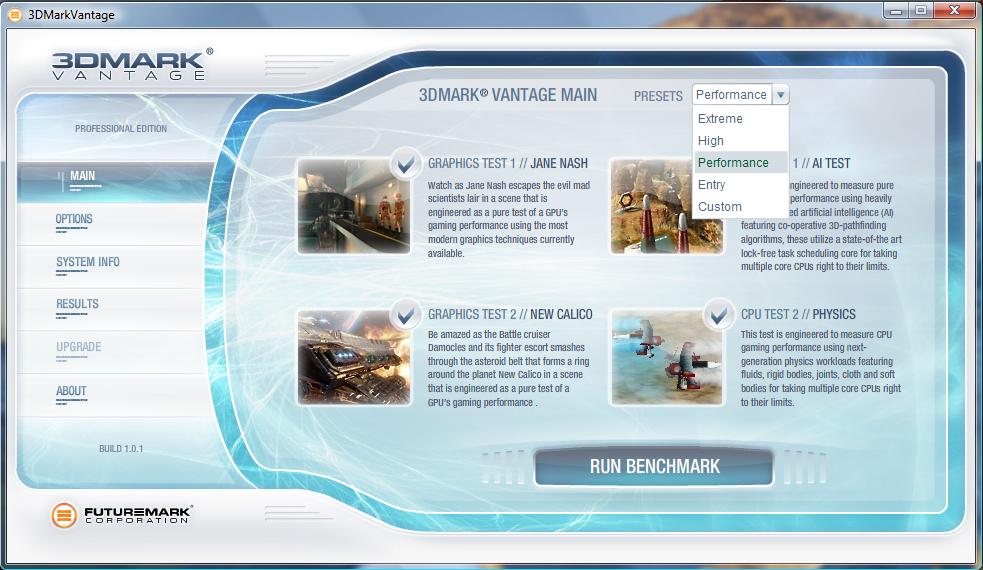The image size is (983, 570).
Task: Click the PROFESSIONAL EDITION label
Action: [x=121, y=129]
